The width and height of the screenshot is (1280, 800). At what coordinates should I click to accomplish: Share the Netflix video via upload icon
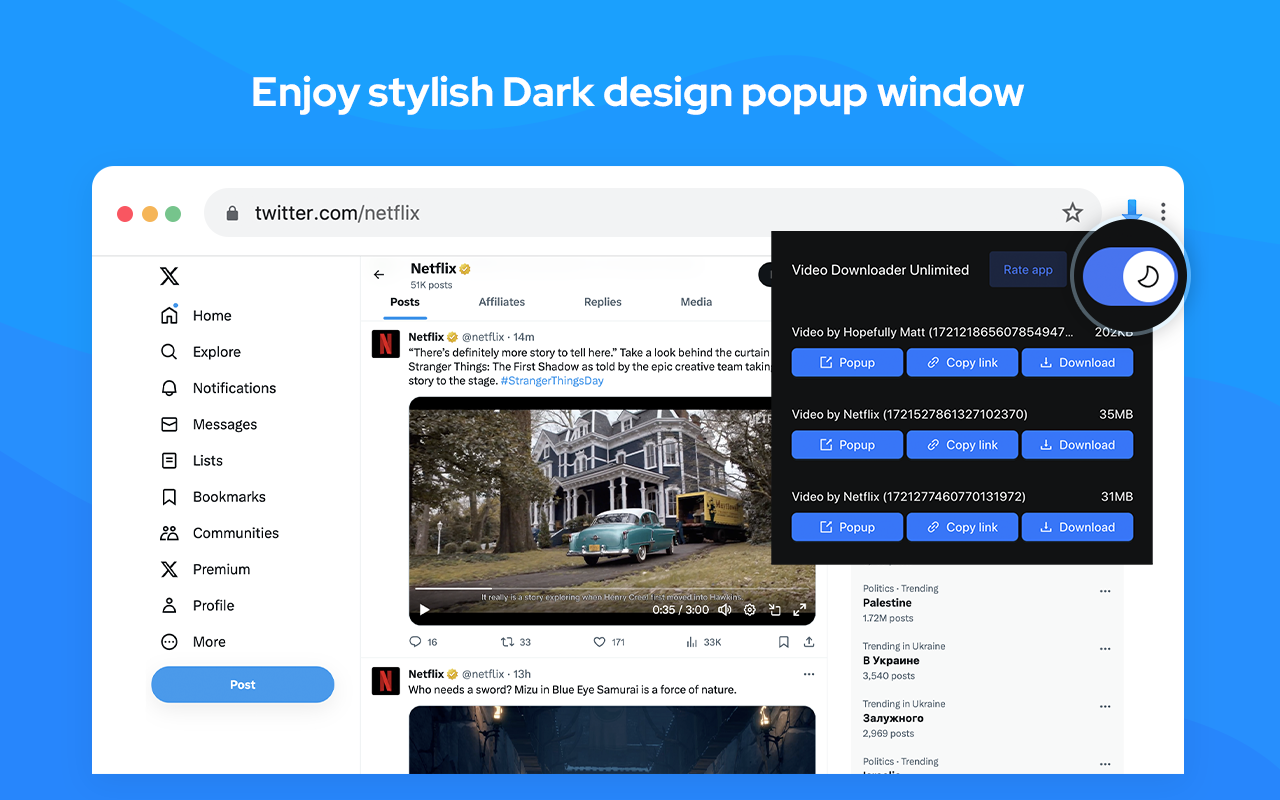tap(809, 641)
